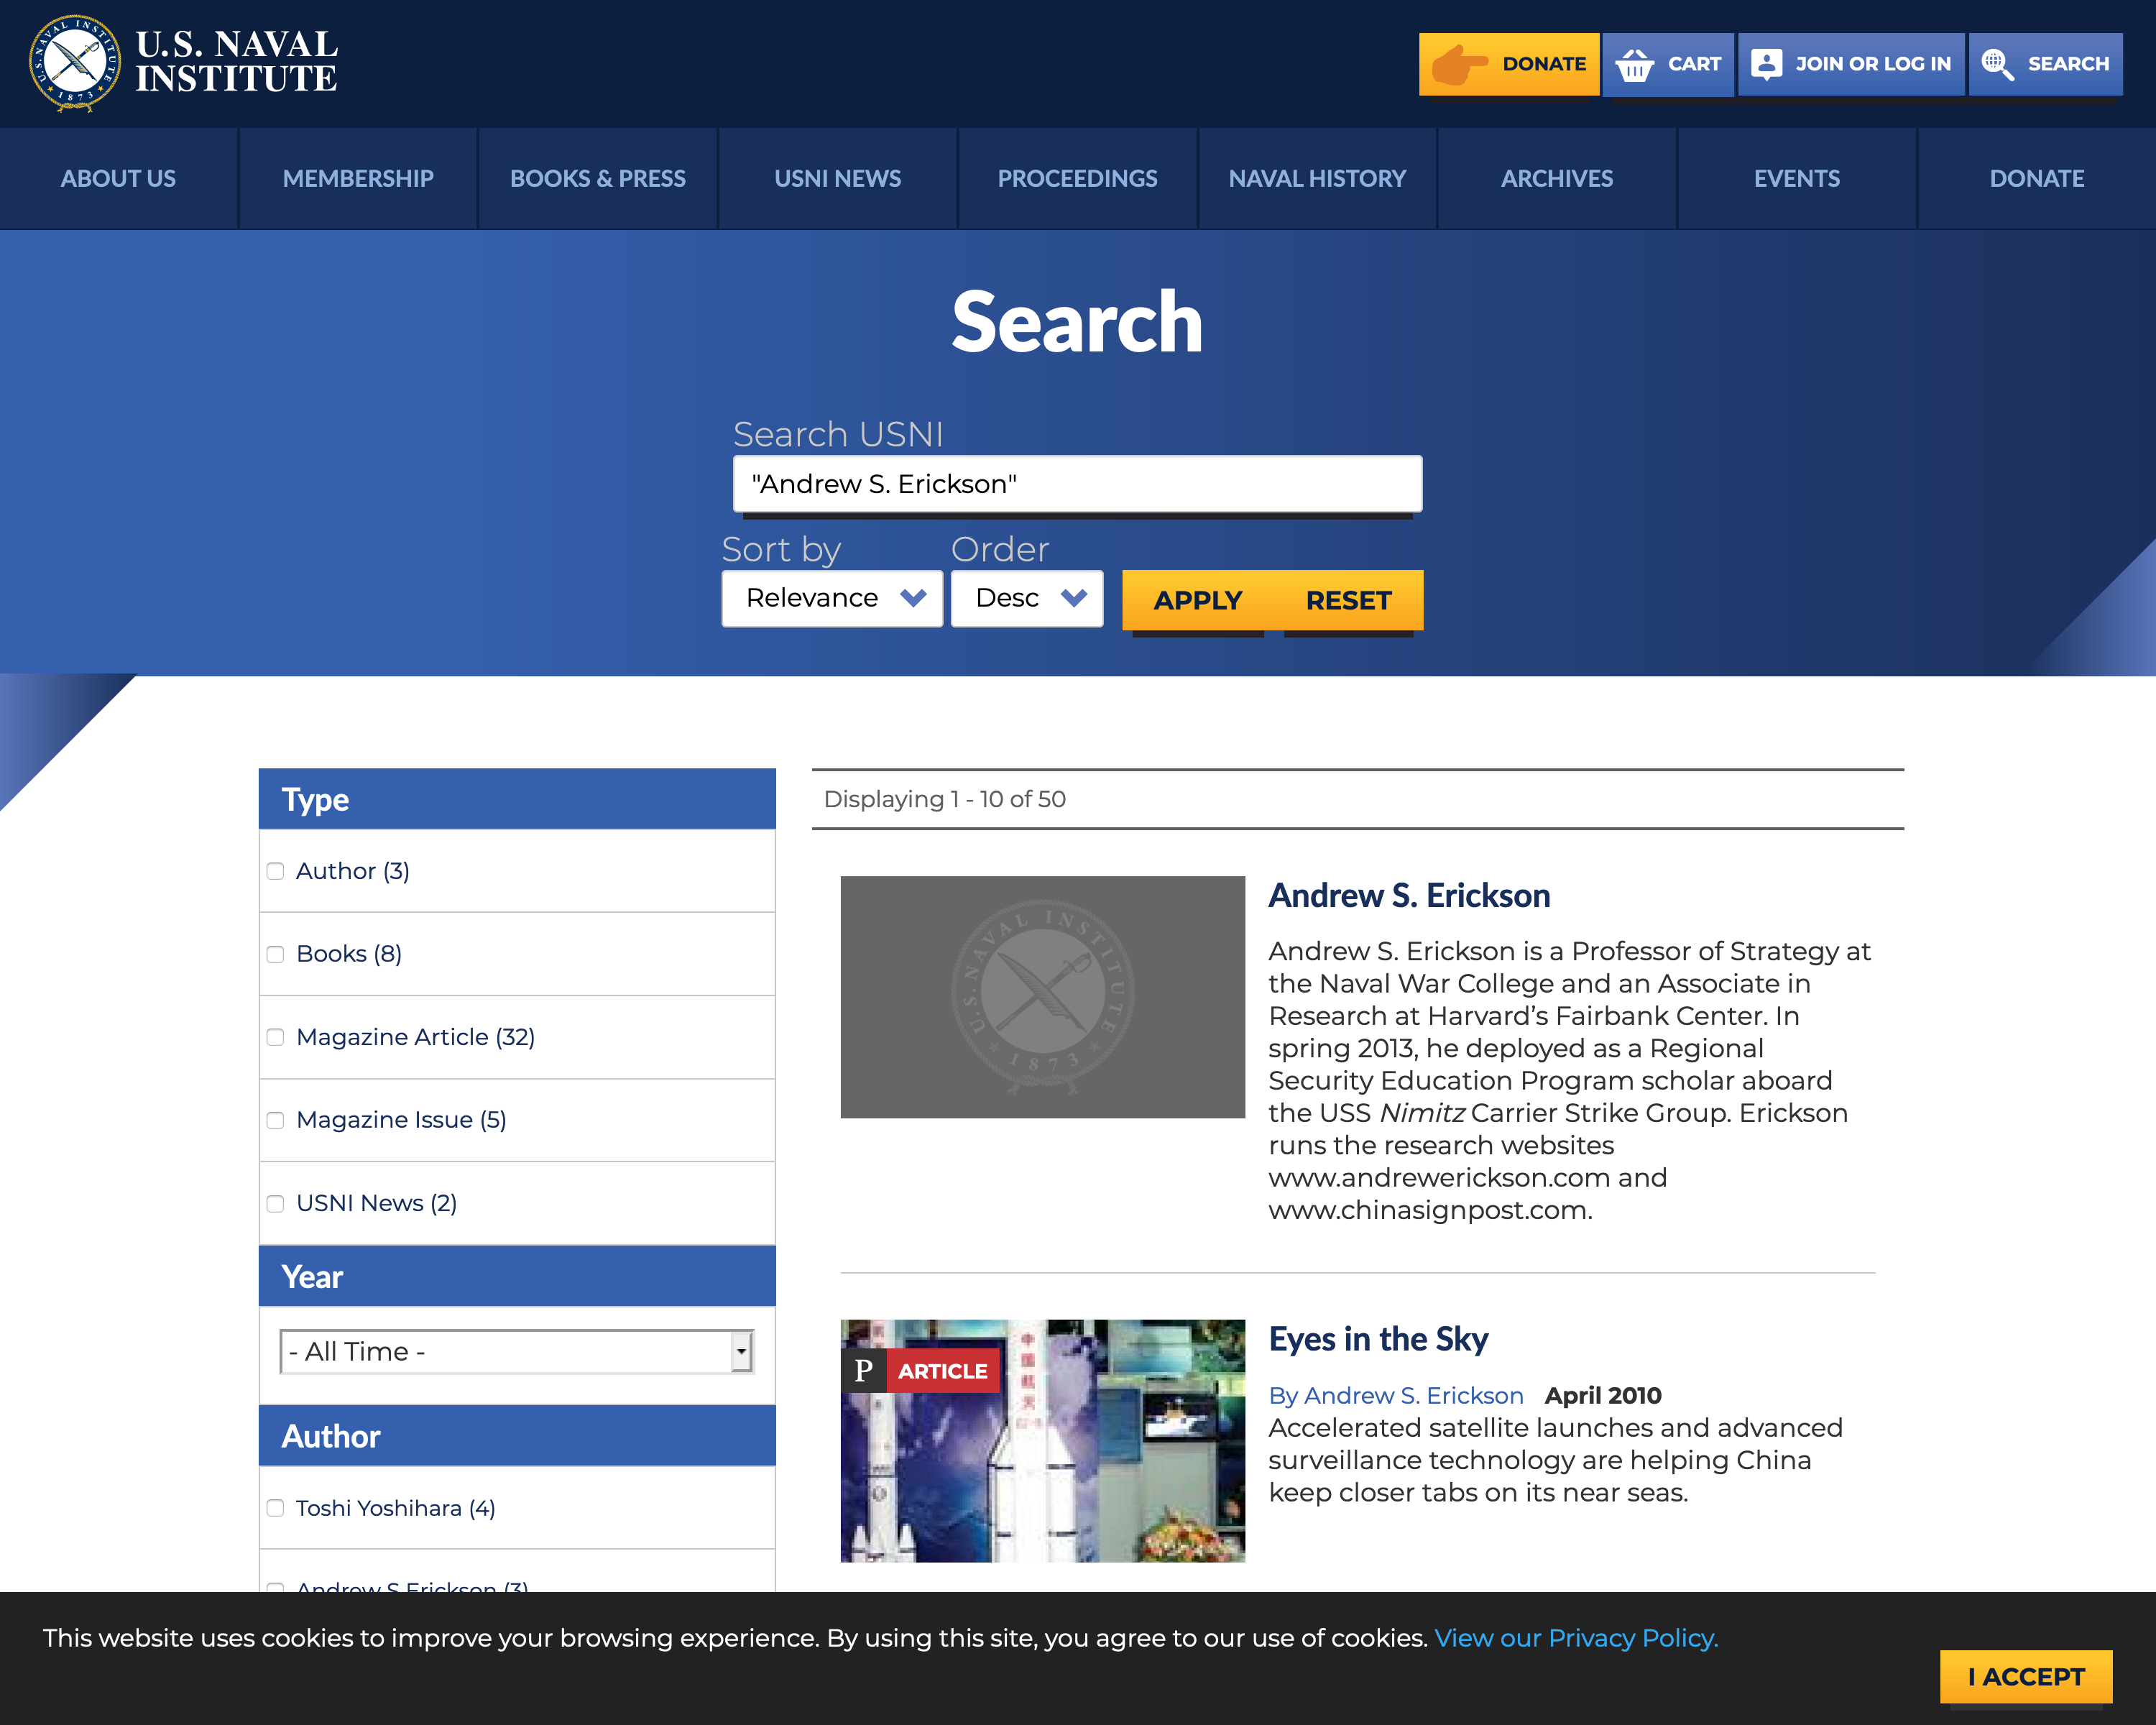
Task: Open the Books & Press menu
Action: click(x=598, y=179)
